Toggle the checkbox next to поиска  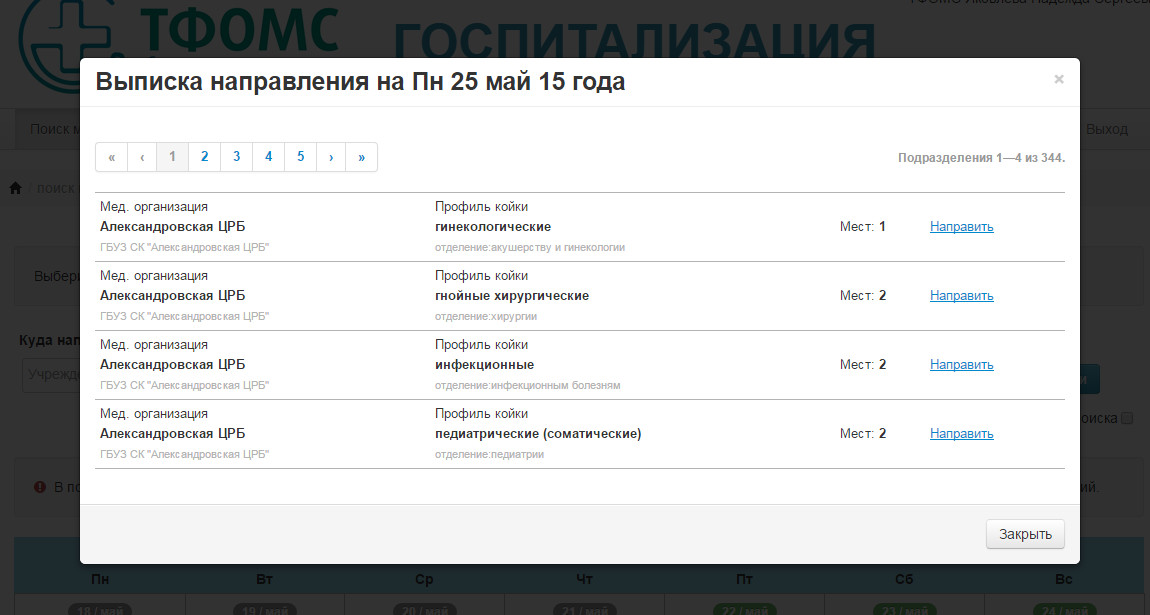point(1127,418)
